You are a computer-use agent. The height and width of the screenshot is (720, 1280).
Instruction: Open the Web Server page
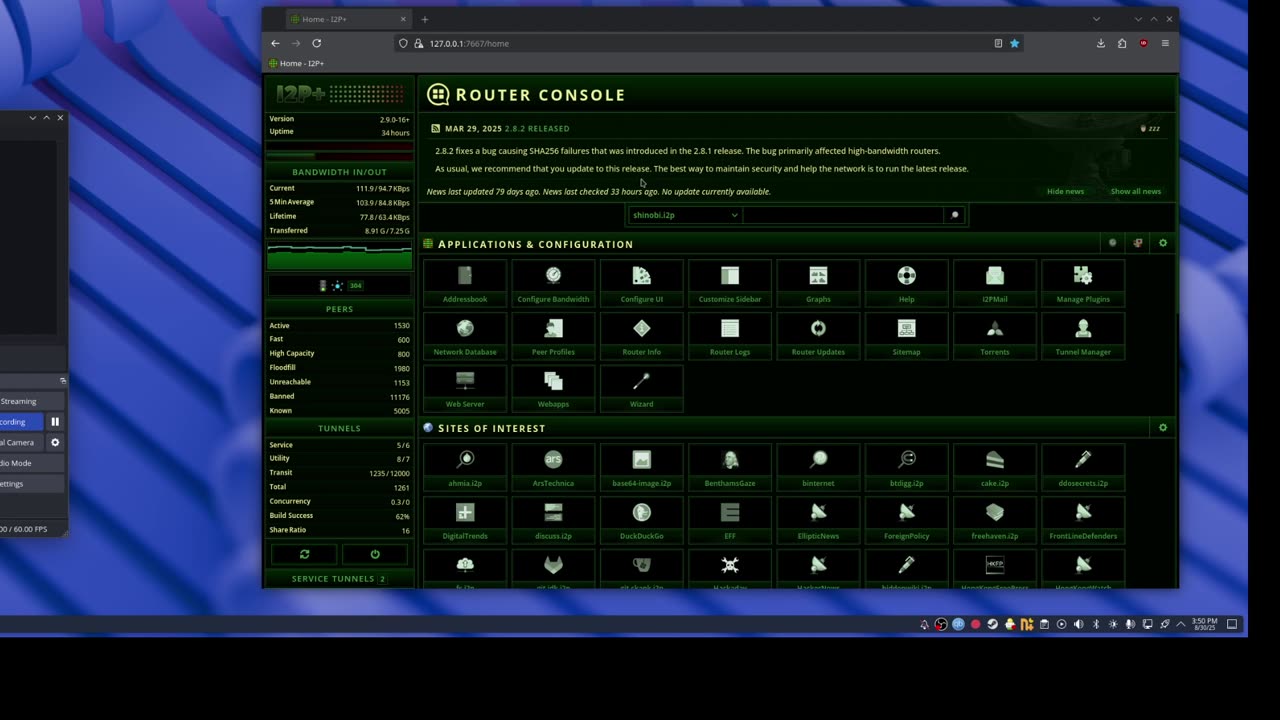[x=465, y=388]
